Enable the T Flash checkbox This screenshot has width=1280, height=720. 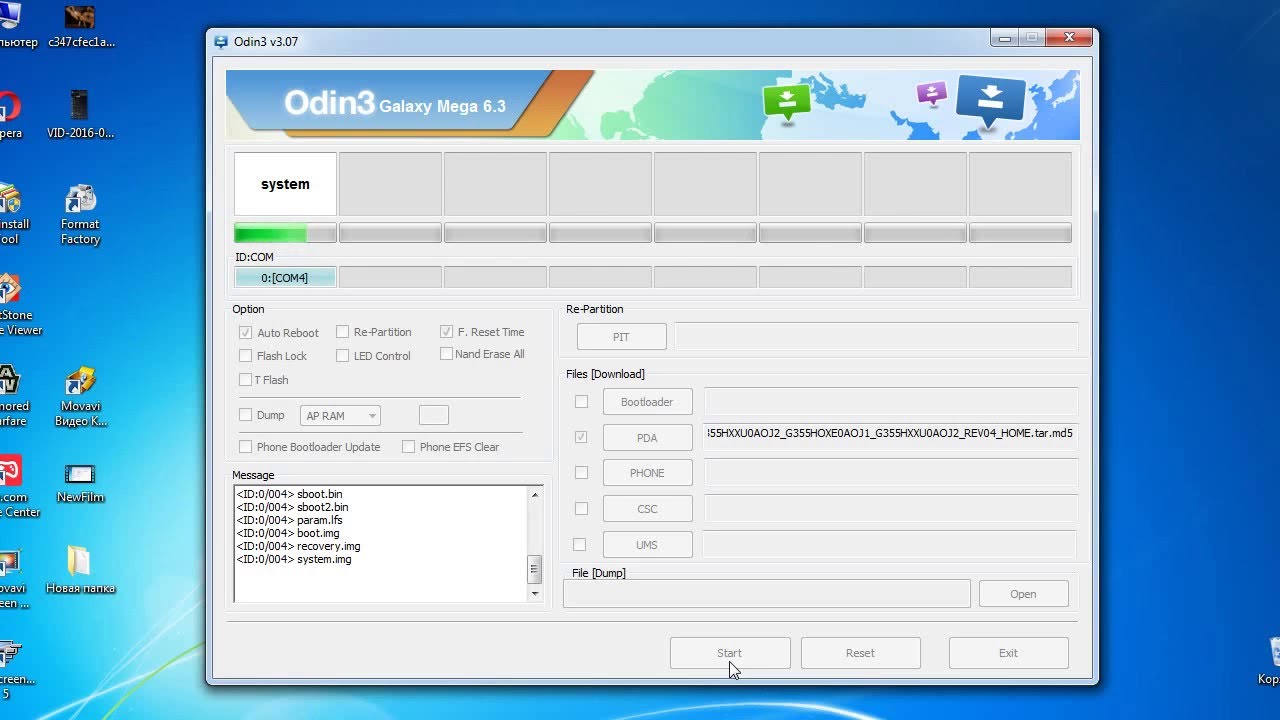(x=245, y=380)
